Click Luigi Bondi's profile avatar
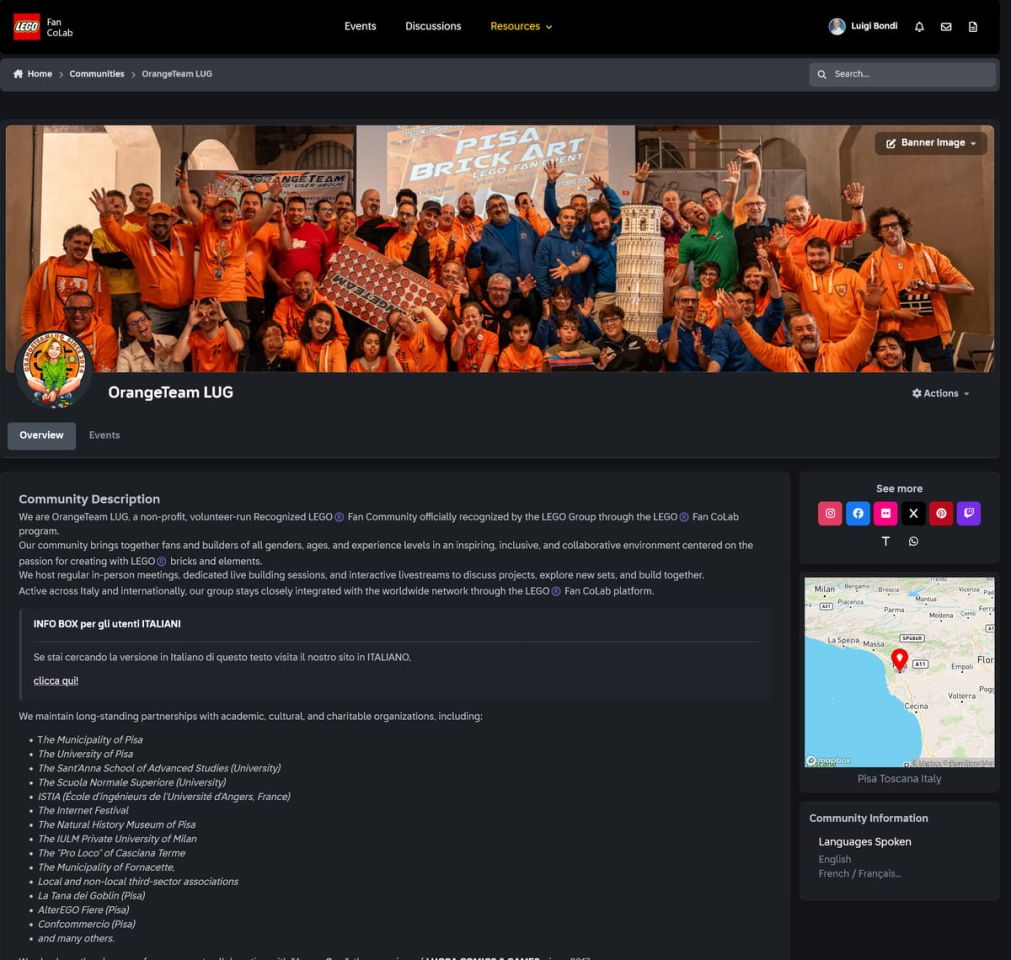 (x=837, y=26)
